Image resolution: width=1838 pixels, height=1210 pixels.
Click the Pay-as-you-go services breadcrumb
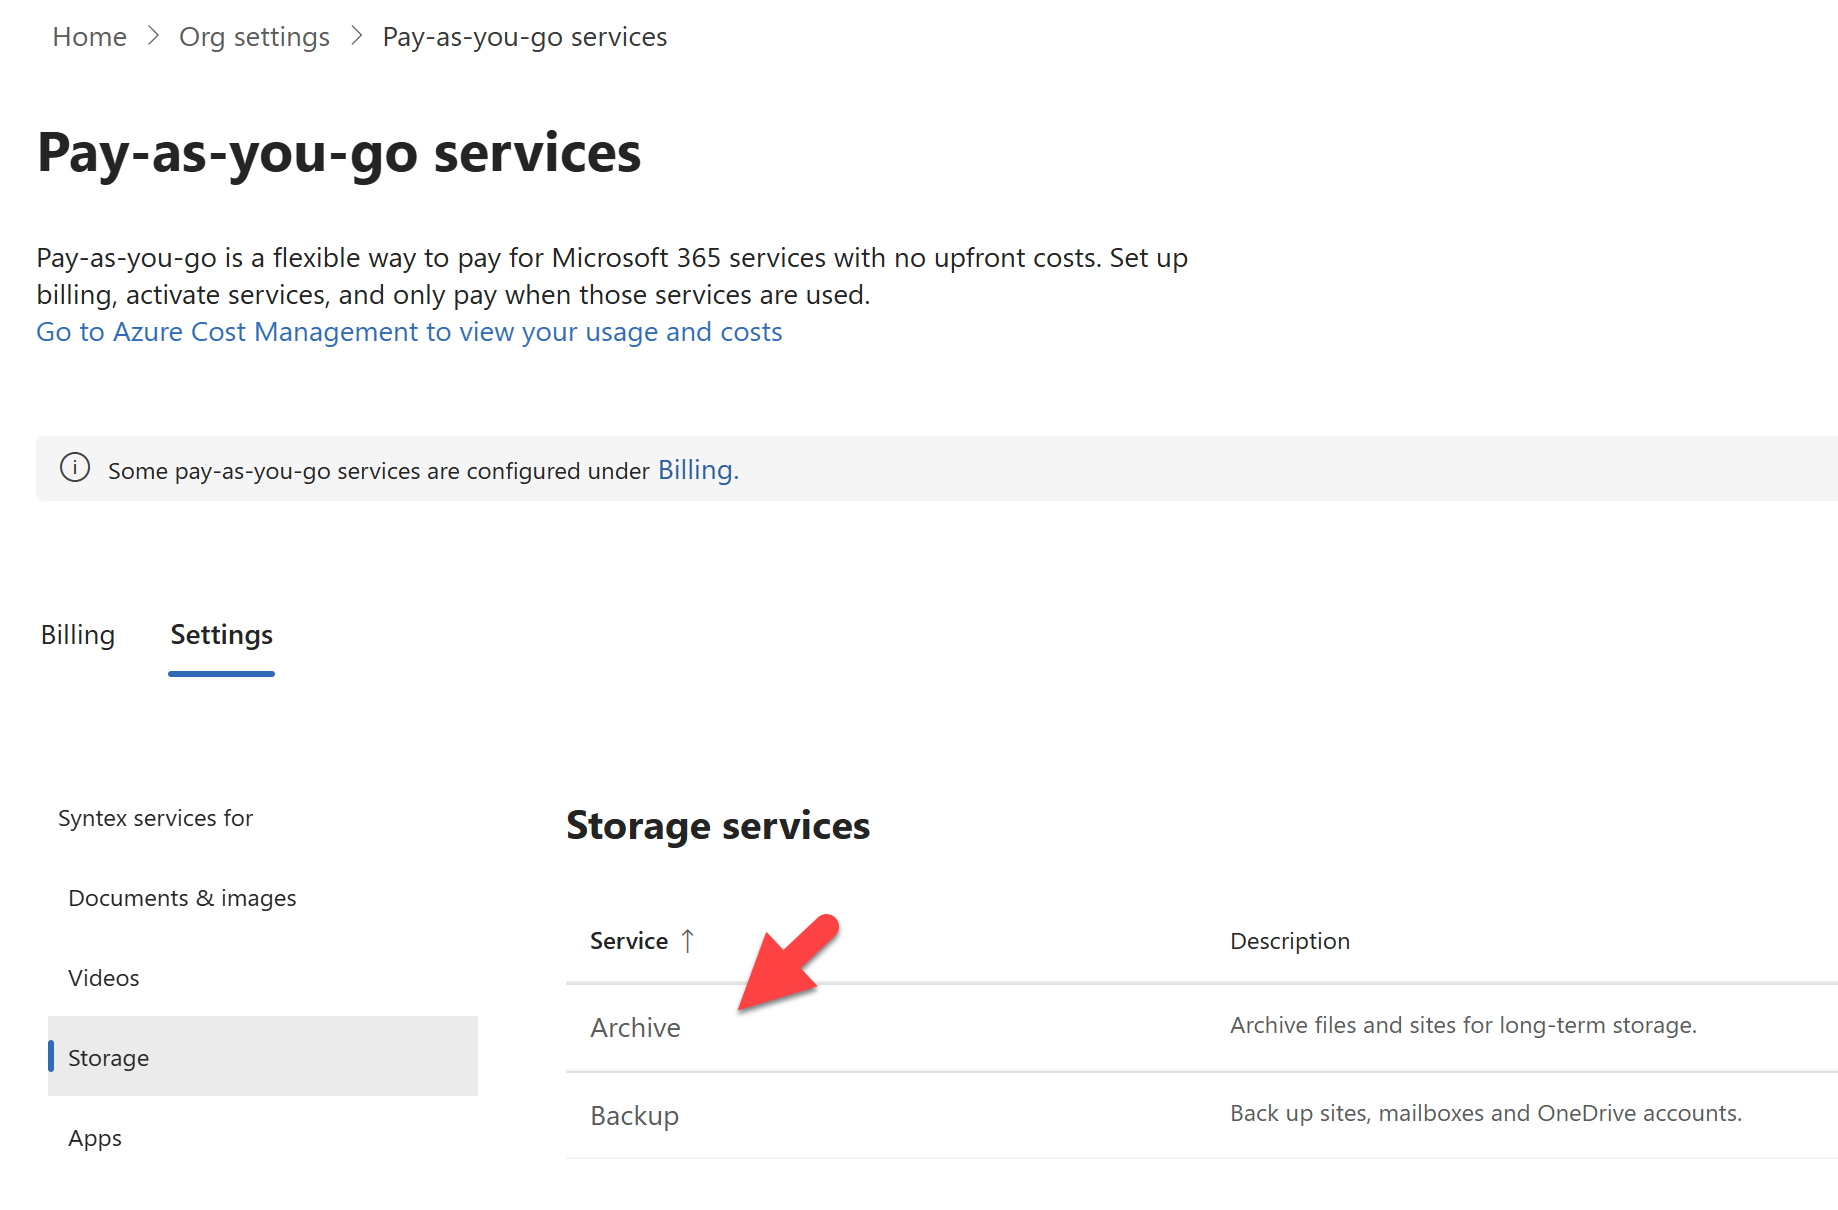pyautogui.click(x=525, y=37)
